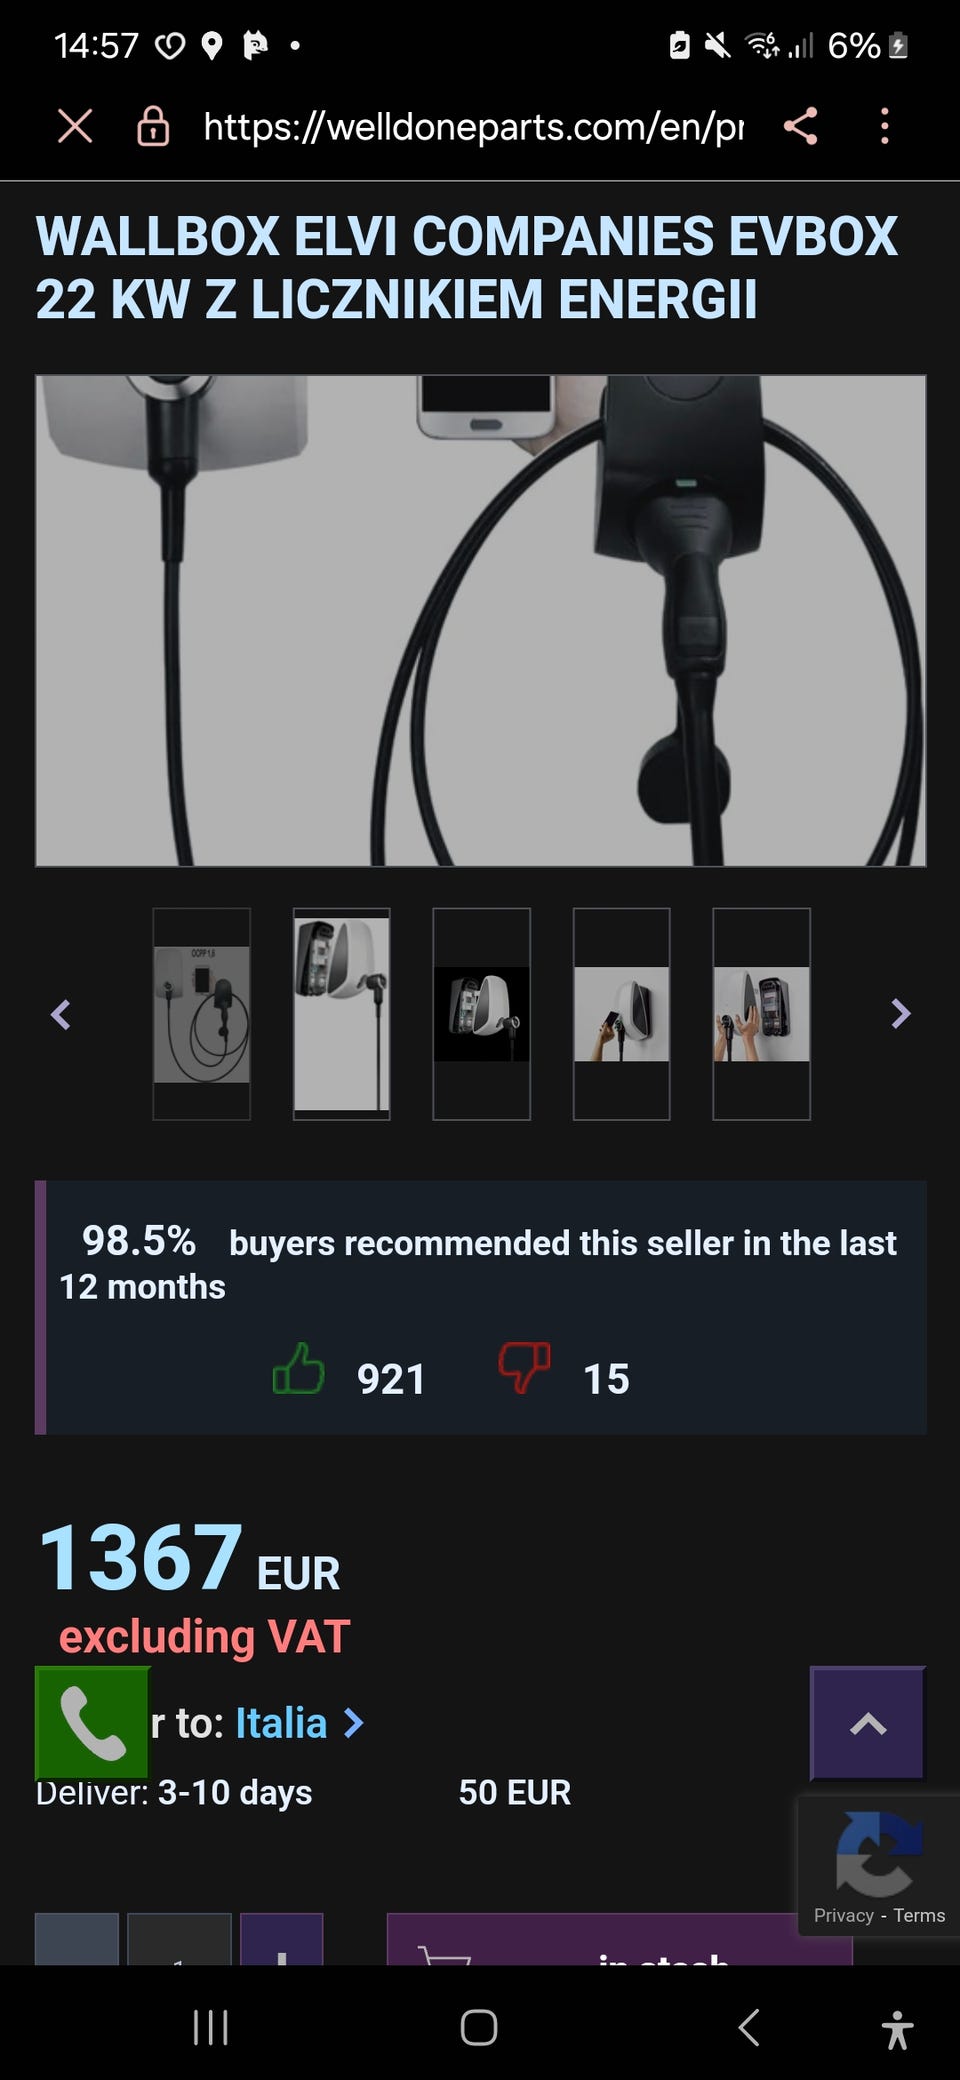
Task: Open the reCAPTCHA Privacy link
Action: (x=844, y=1915)
